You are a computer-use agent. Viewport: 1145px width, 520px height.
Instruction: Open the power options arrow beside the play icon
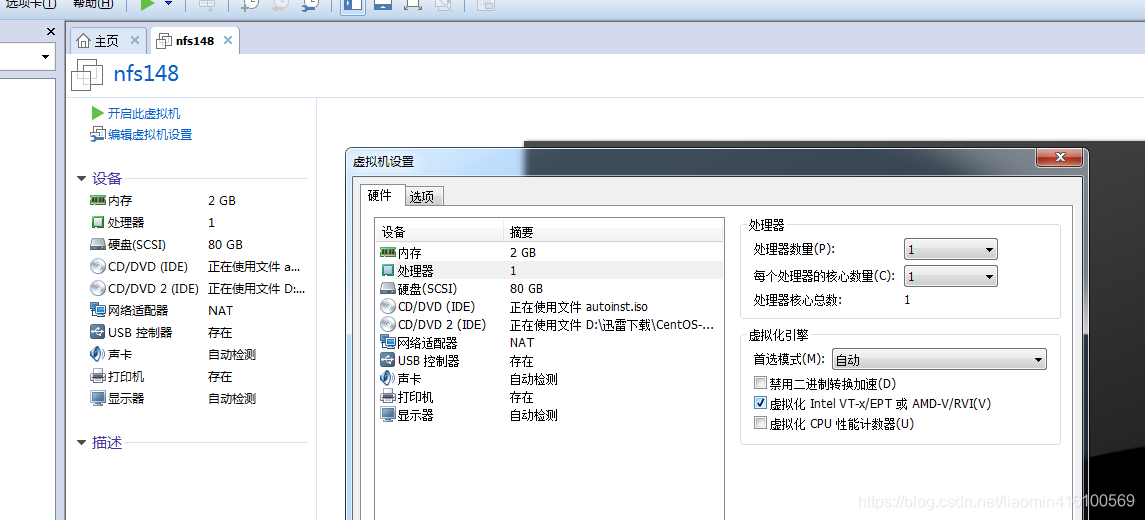169,4
